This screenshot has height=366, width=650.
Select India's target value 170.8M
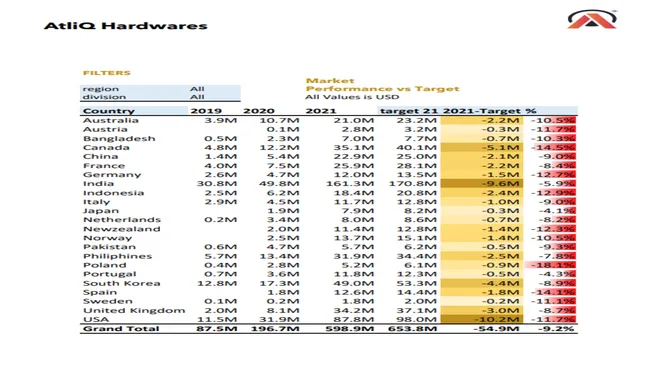413,184
